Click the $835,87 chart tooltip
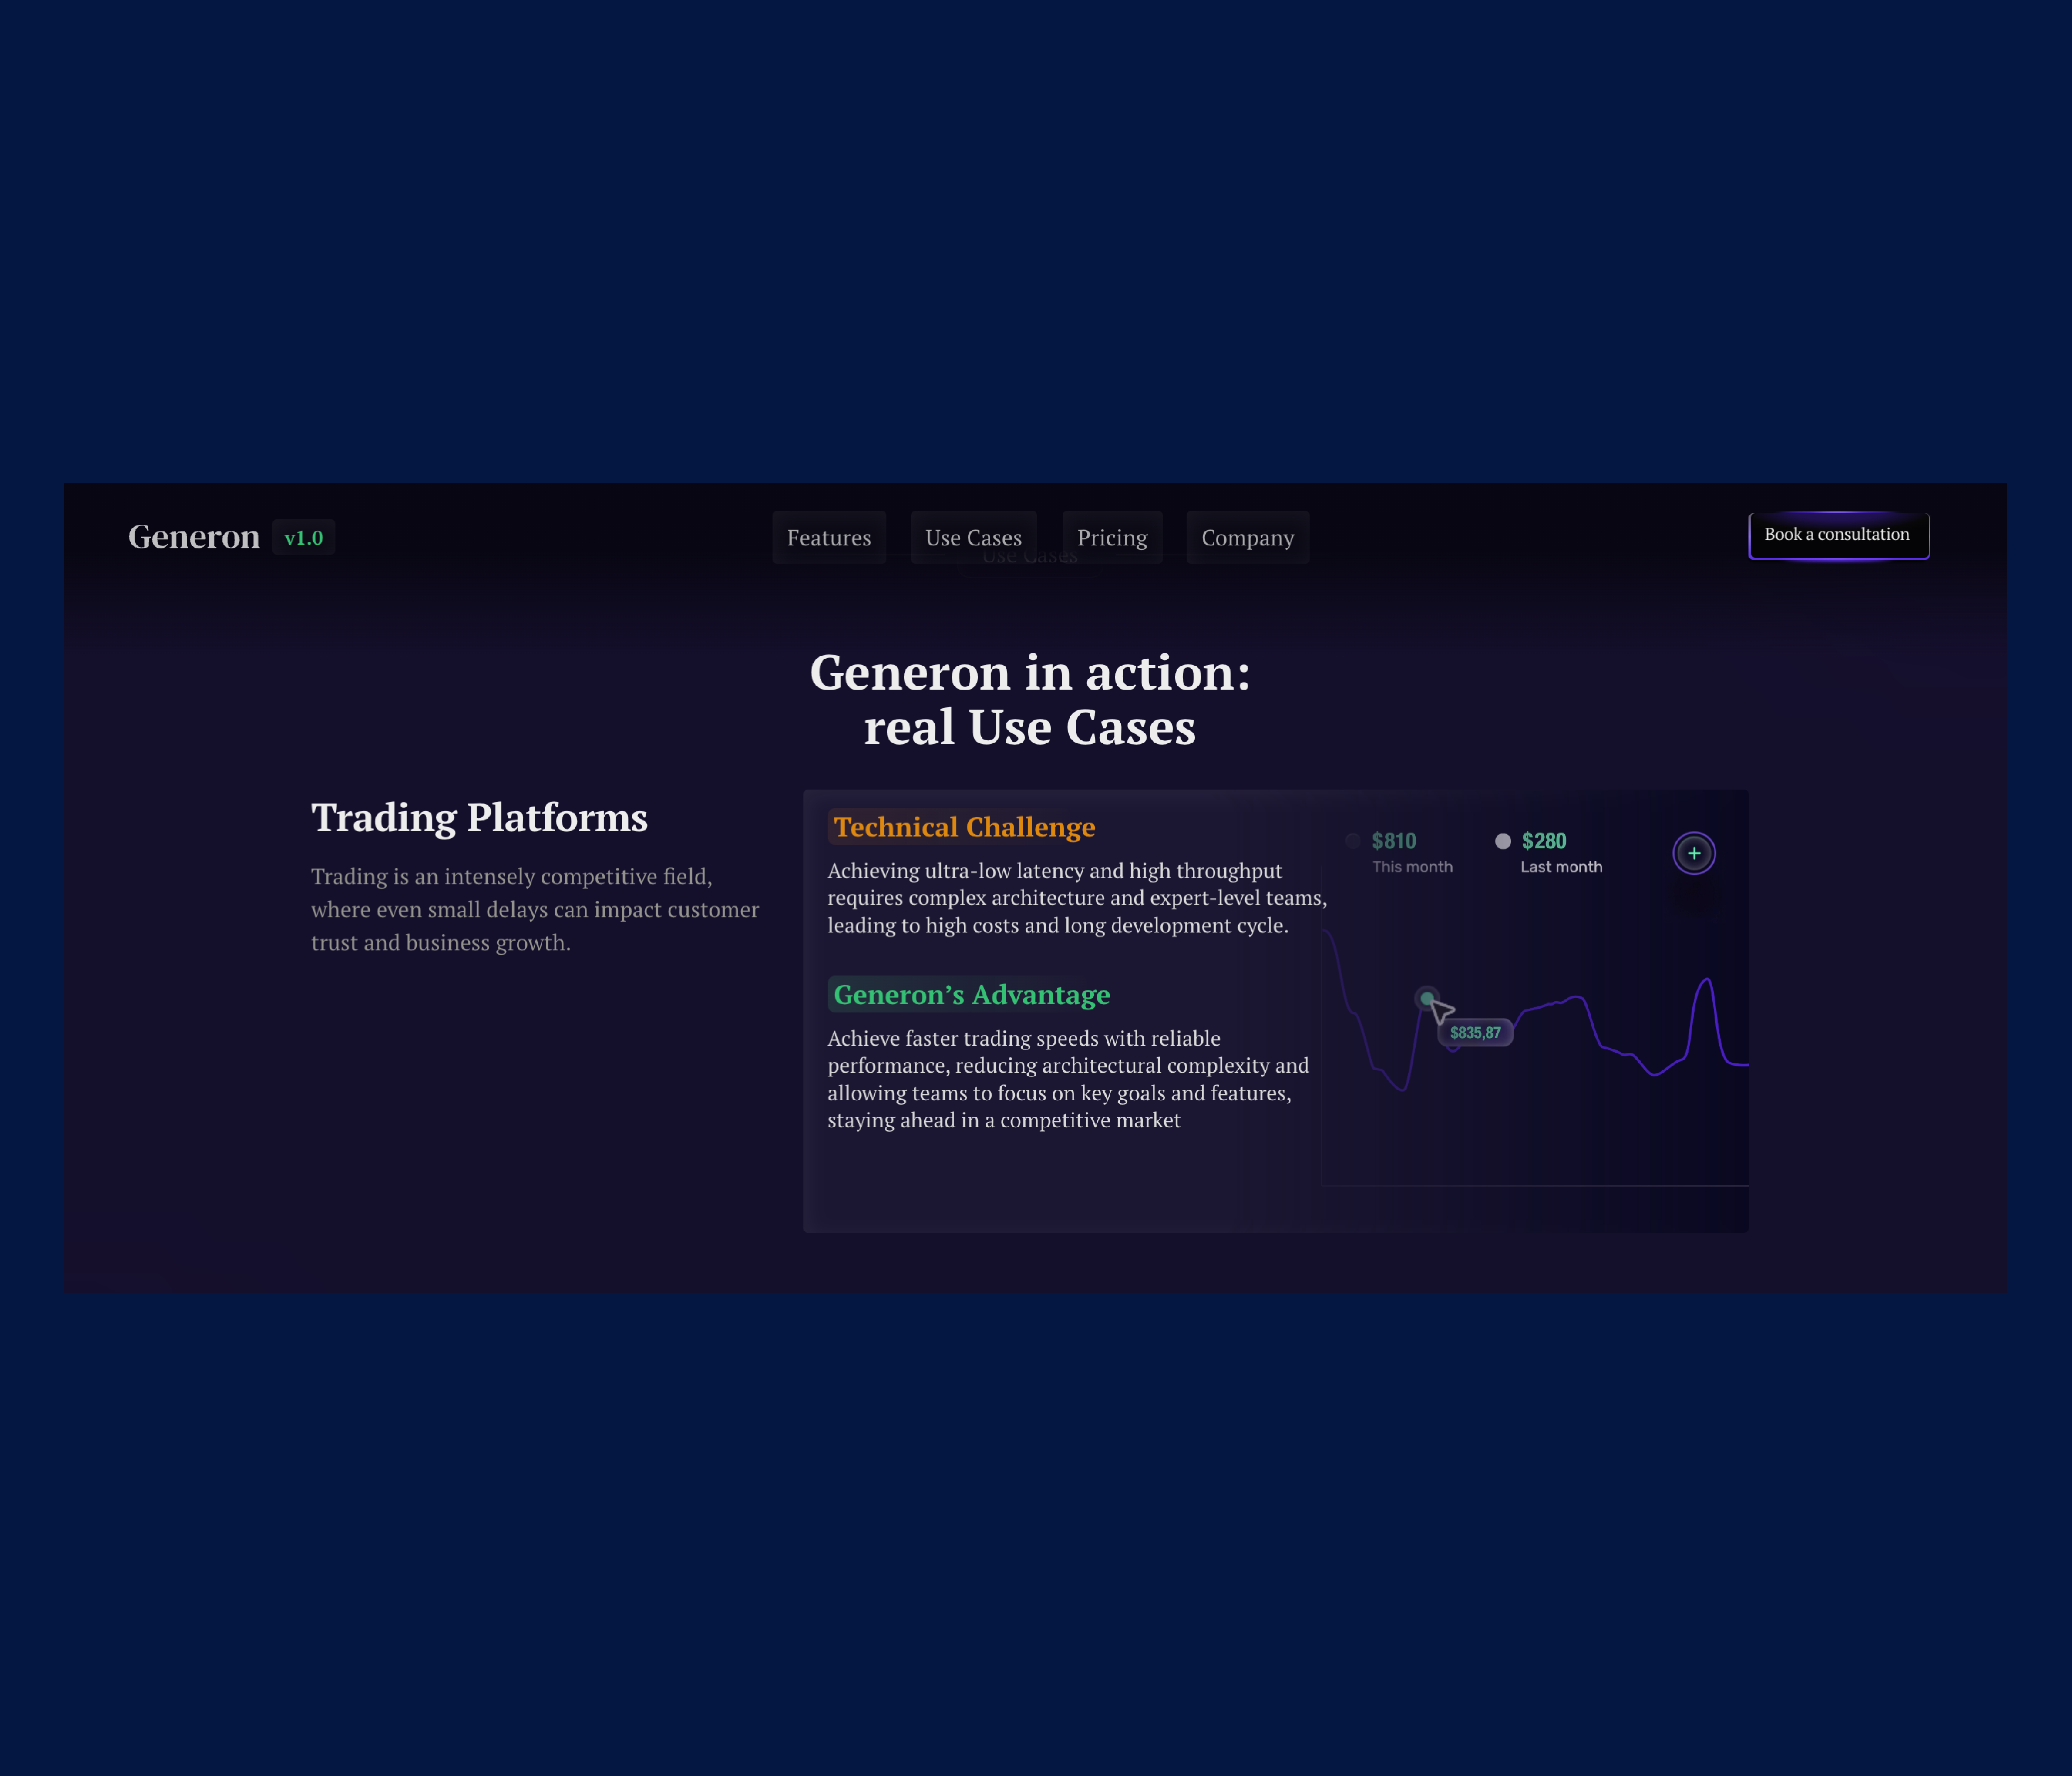Viewport: 2072px width, 1776px height. click(1475, 1033)
